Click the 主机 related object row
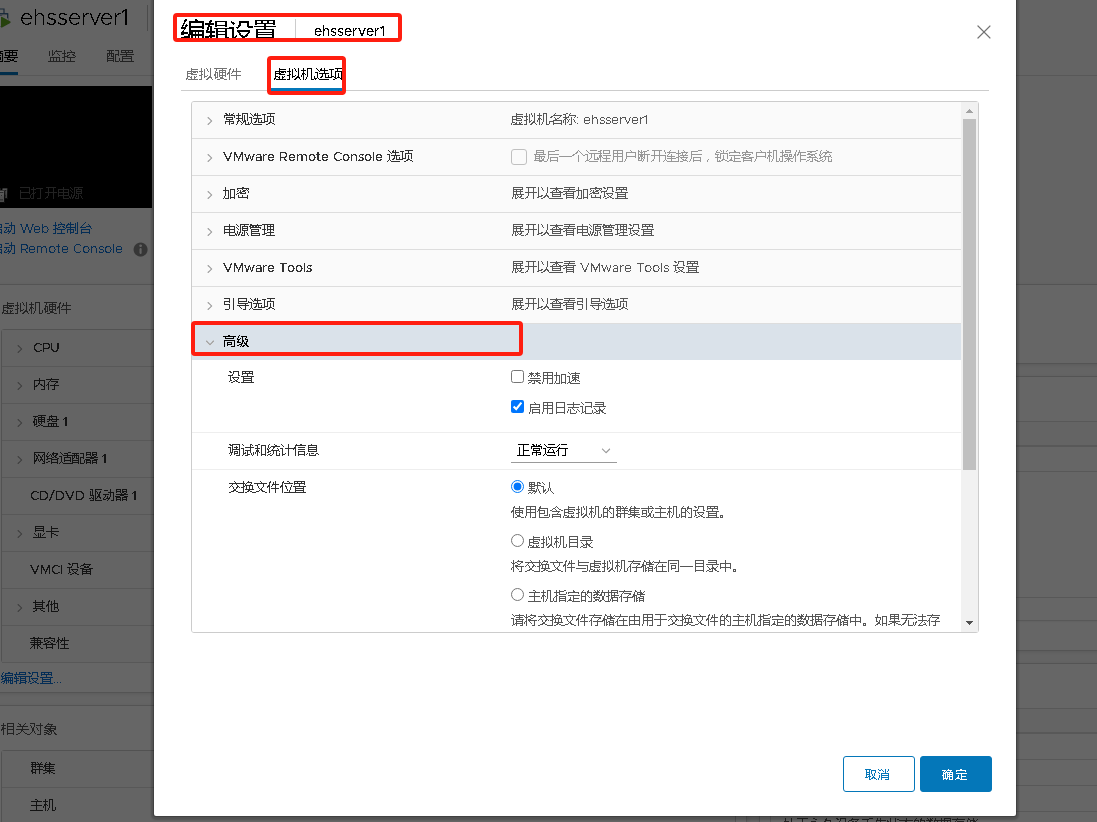 coord(78,805)
